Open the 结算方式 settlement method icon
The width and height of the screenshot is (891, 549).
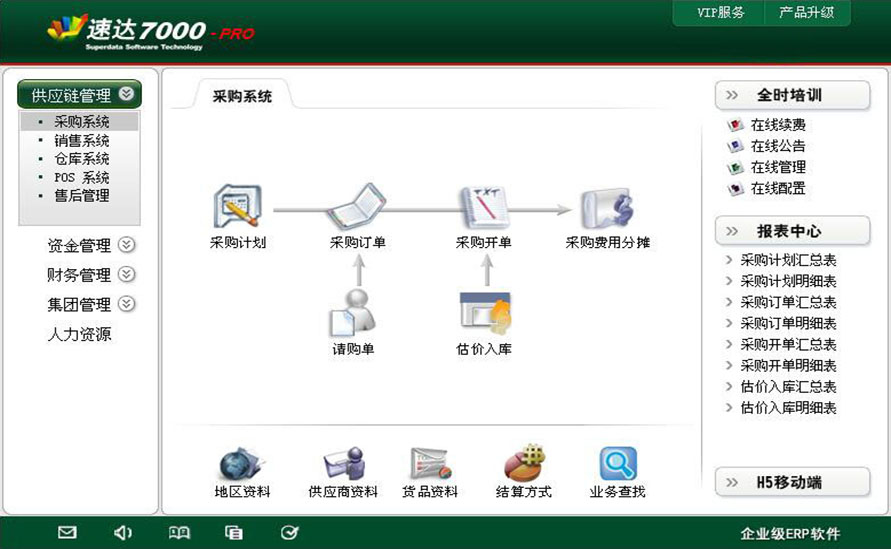[524, 462]
